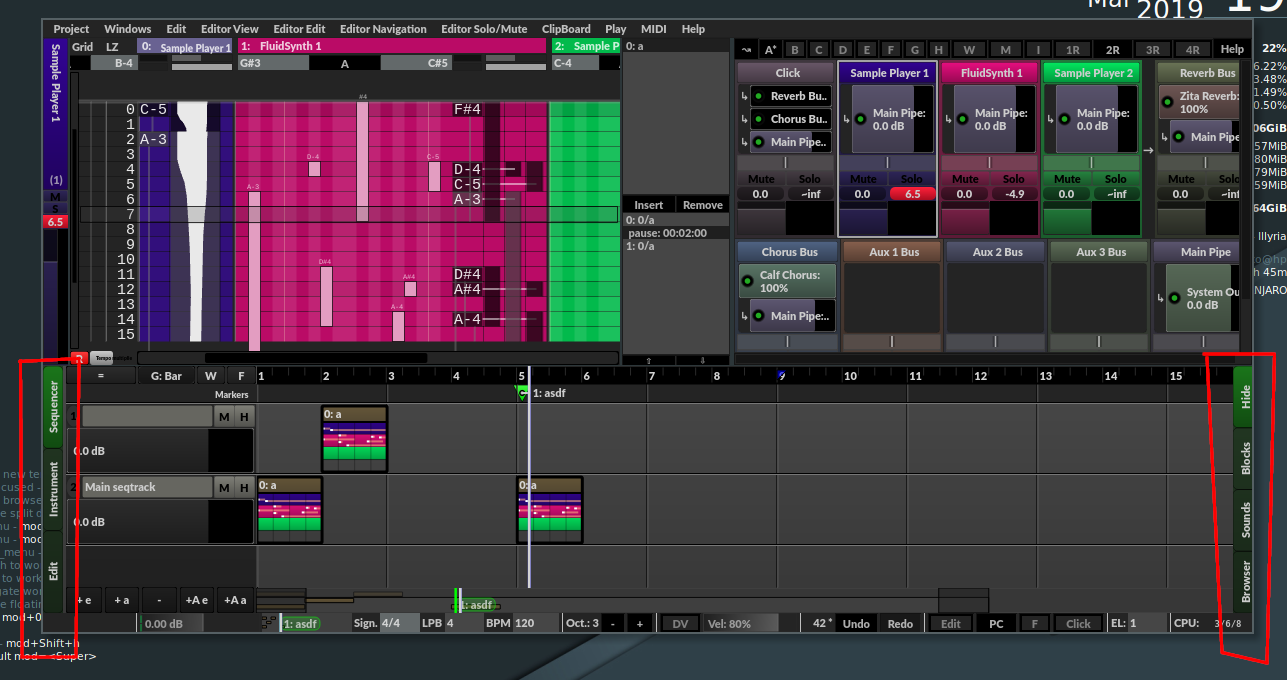Toggle the Chorus Bus send enable dot in Click strip
1287x680 pixels.
[758, 119]
